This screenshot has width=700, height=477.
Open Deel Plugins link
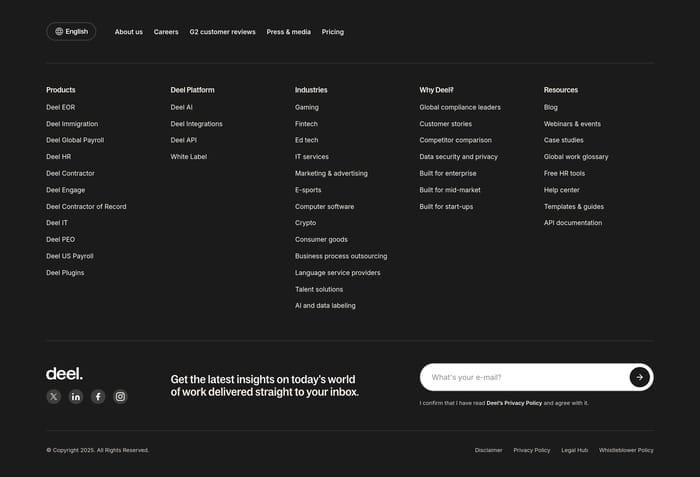click(x=65, y=273)
